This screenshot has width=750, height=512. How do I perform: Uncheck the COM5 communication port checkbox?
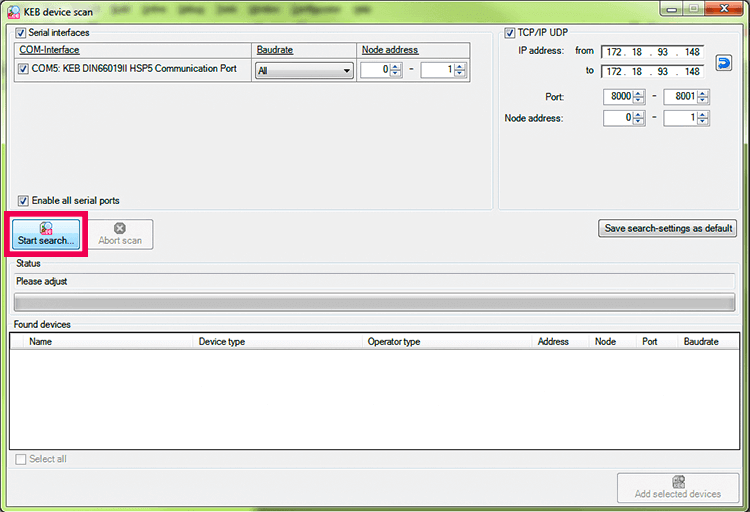[24, 70]
